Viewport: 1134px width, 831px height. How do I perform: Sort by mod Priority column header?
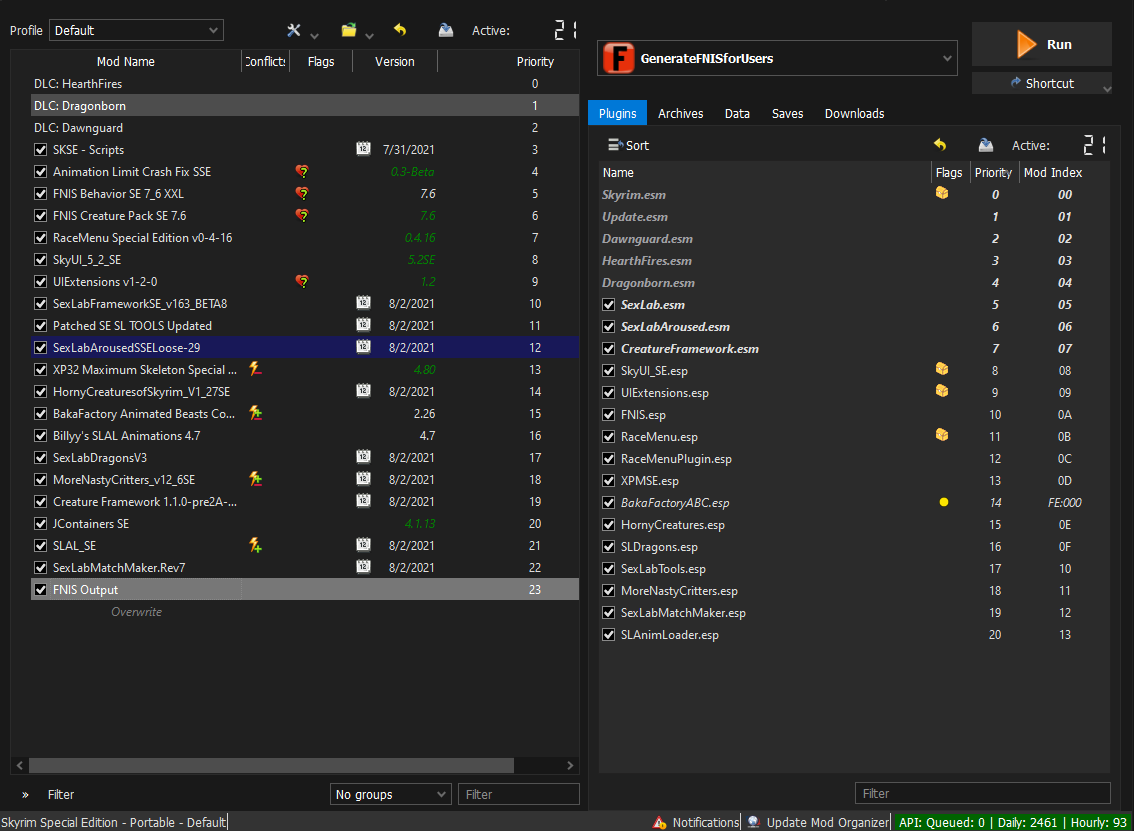click(x=535, y=61)
